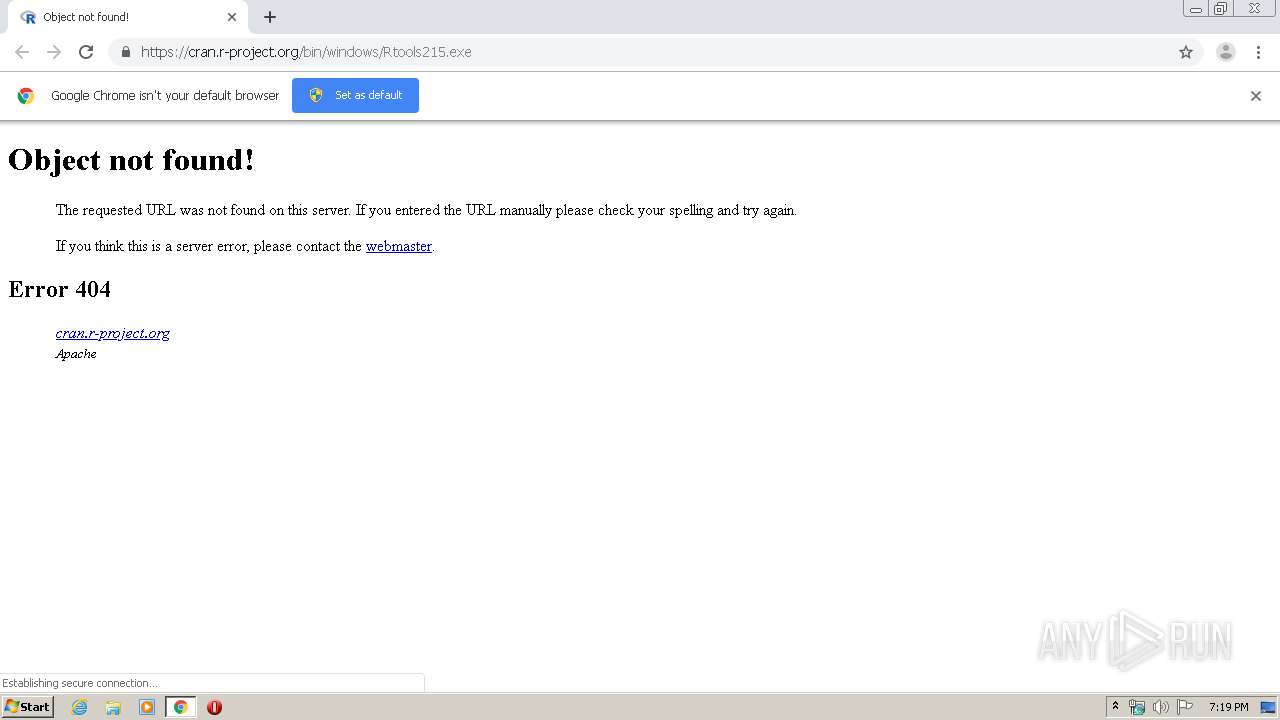1280x720 pixels.
Task: Select the 'Object not found!' tab
Action: coord(128,17)
